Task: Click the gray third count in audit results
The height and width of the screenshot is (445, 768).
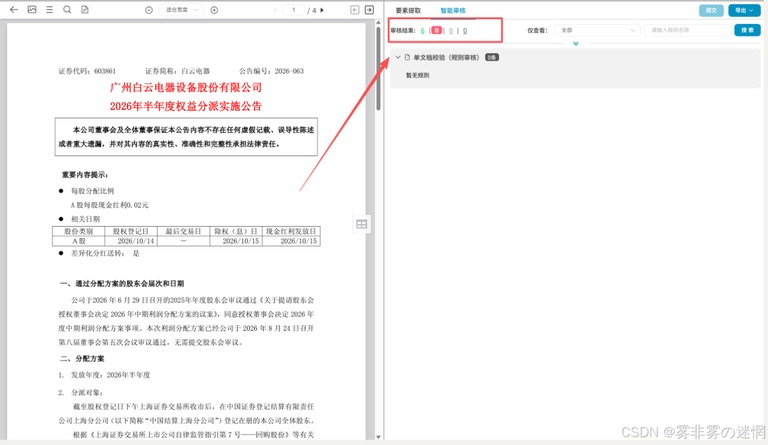Action: 451,31
